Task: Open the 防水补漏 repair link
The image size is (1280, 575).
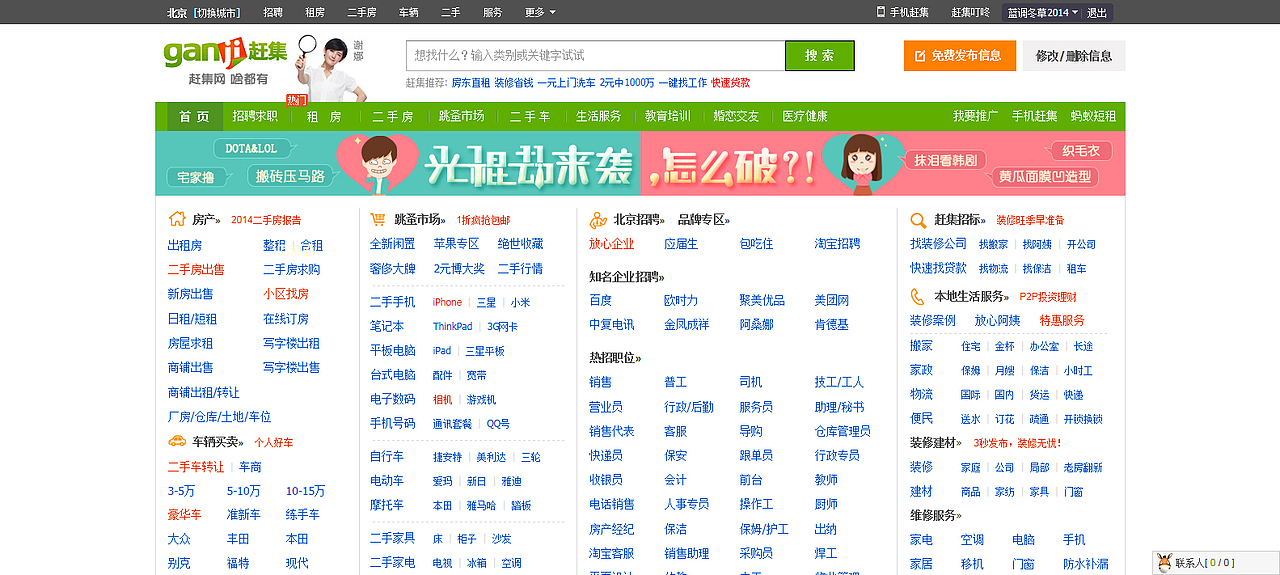Action: tap(1086, 563)
